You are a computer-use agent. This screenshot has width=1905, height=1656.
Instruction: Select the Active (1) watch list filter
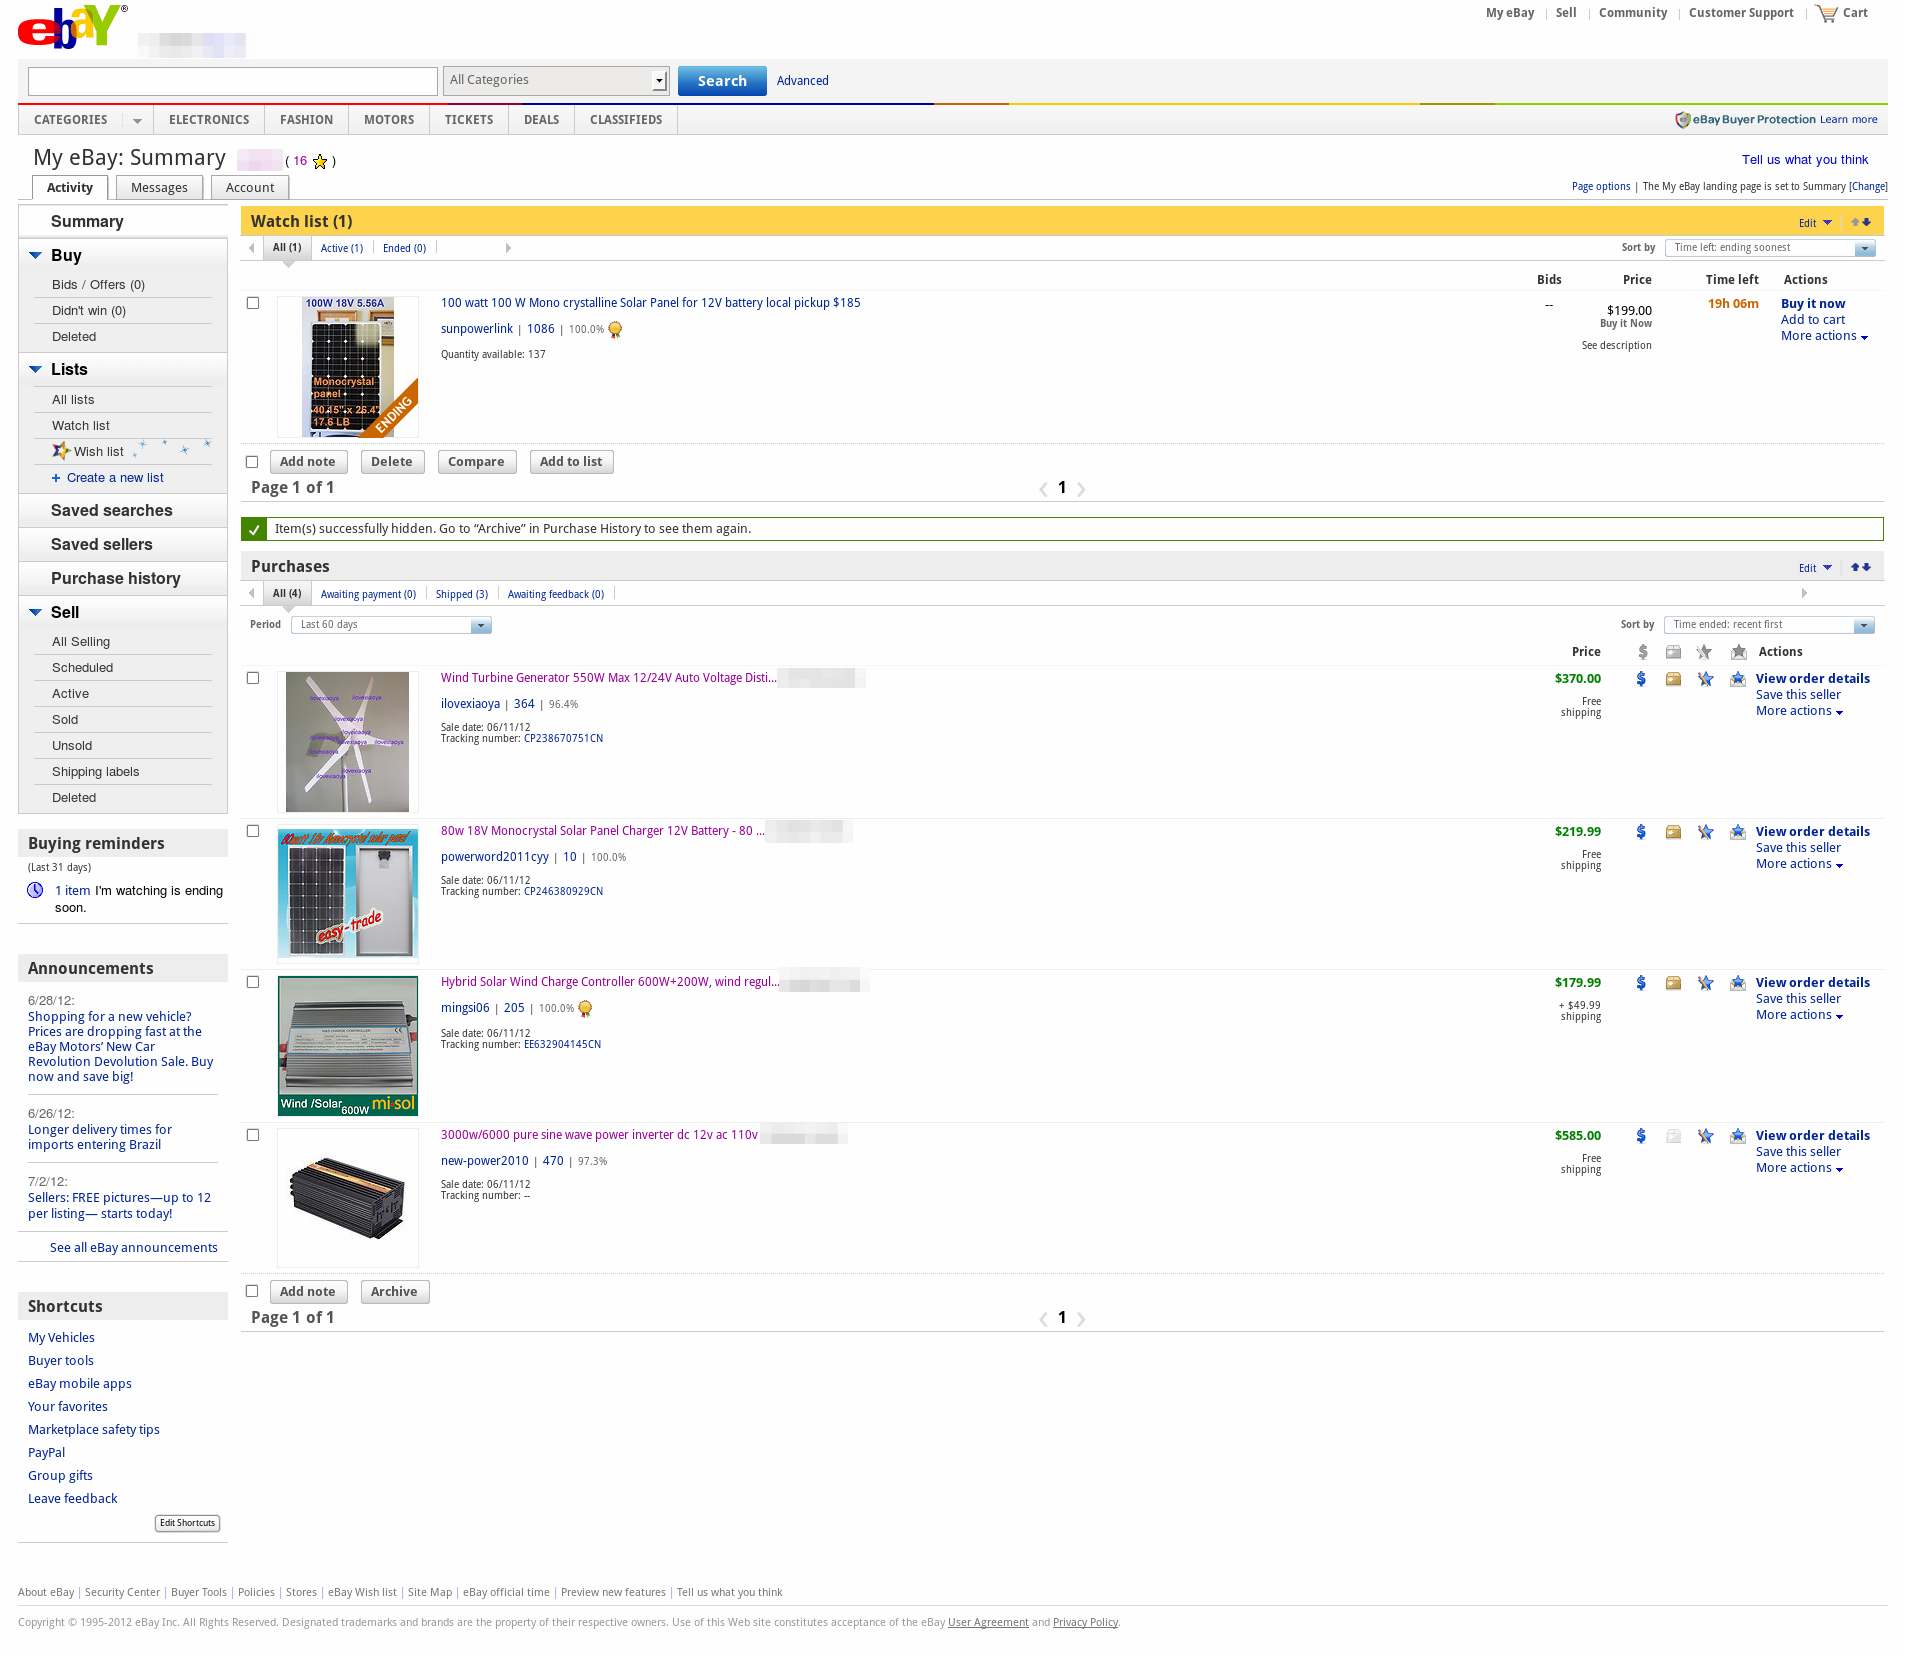click(342, 249)
